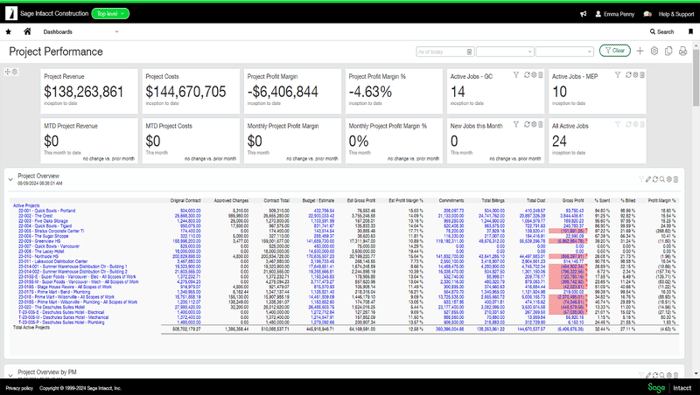Click the move handle icon beside Project Revenue
Screen dimensions: 700x395
pyautogui.click(x=7, y=72)
